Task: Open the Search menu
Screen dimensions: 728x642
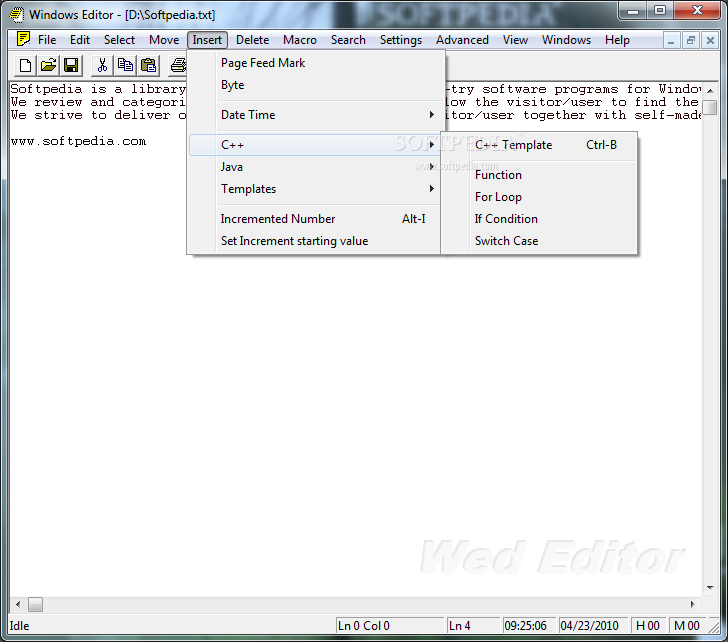Action: 348,40
